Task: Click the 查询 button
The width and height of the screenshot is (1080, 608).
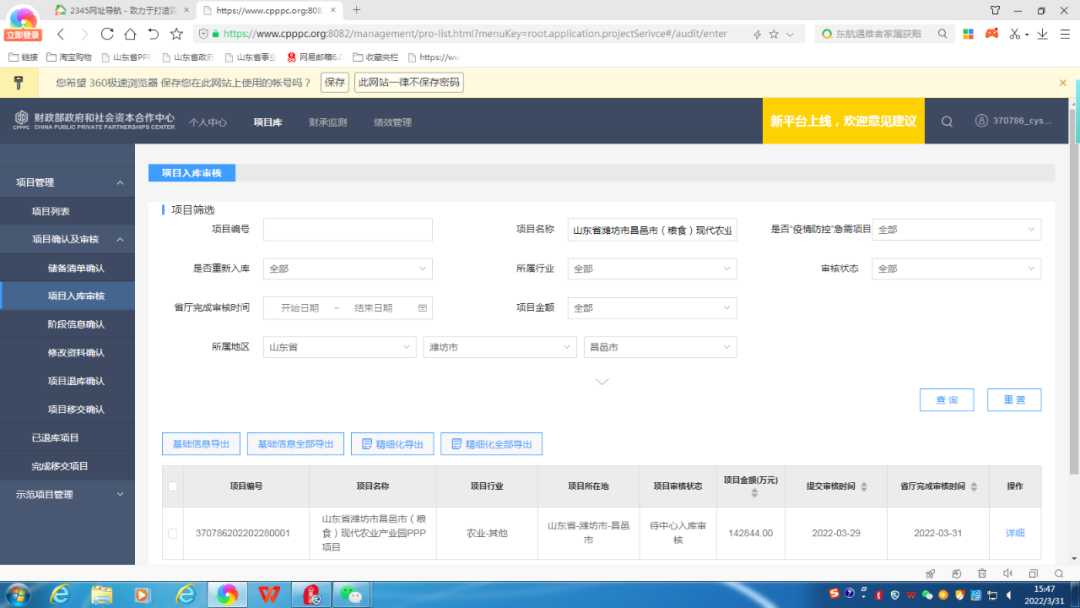Action: coord(946,400)
